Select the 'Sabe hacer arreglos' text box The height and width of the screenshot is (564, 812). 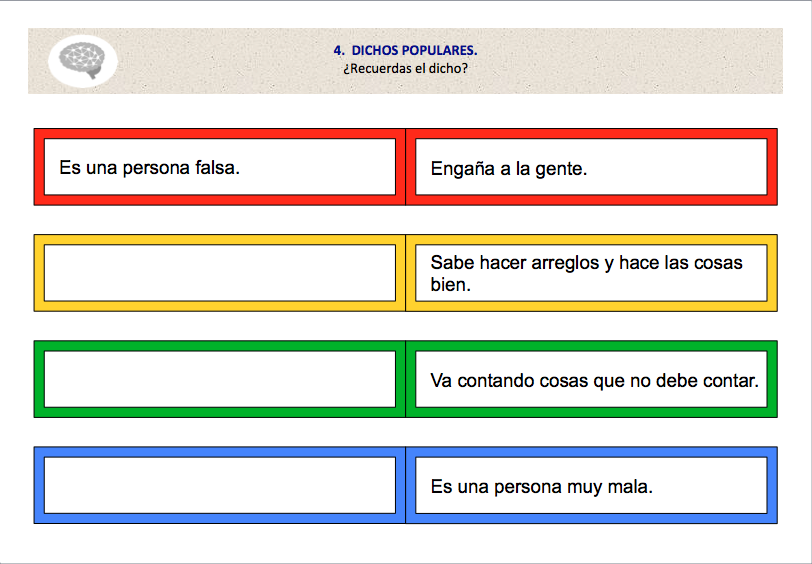coord(591,273)
